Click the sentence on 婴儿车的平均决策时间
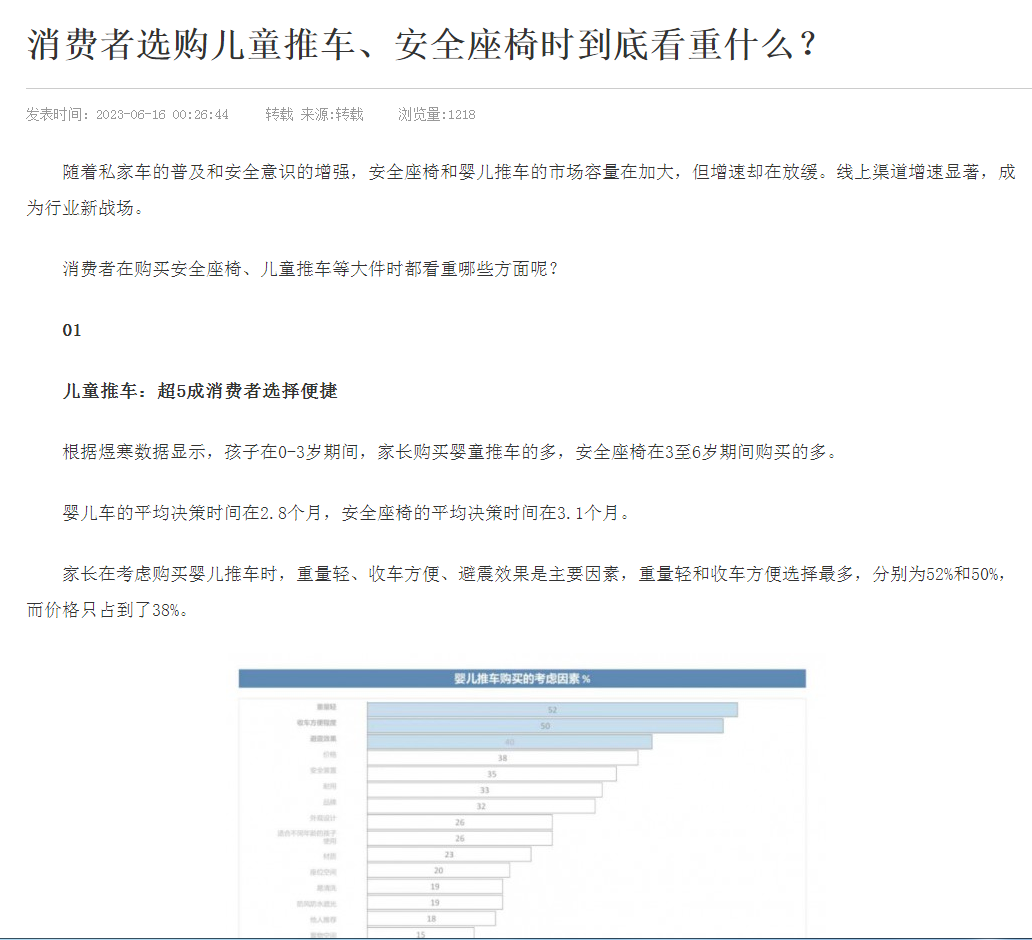This screenshot has width=1032, height=940. 346,513
